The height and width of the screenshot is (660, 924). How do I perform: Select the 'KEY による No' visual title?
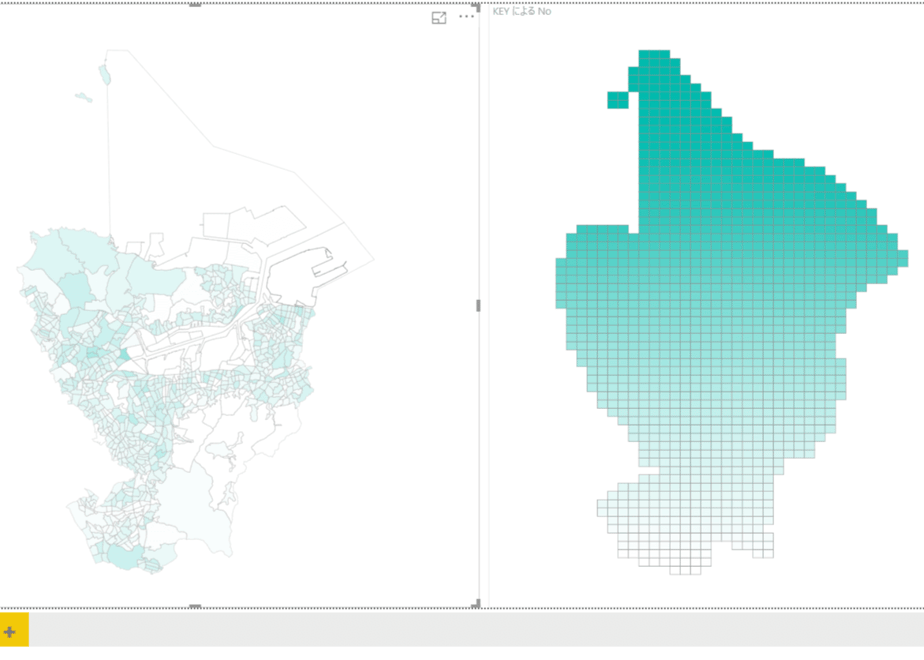pyautogui.click(x=522, y=11)
